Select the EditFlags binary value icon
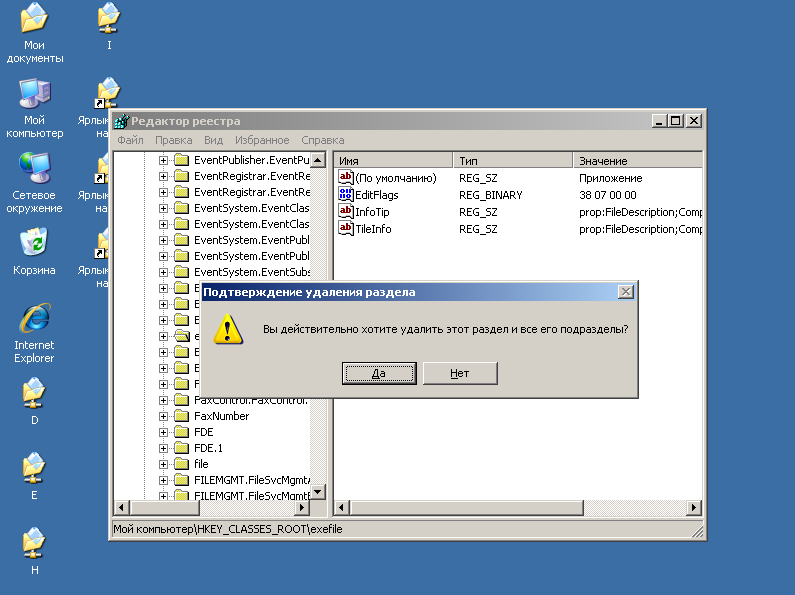 [346, 195]
